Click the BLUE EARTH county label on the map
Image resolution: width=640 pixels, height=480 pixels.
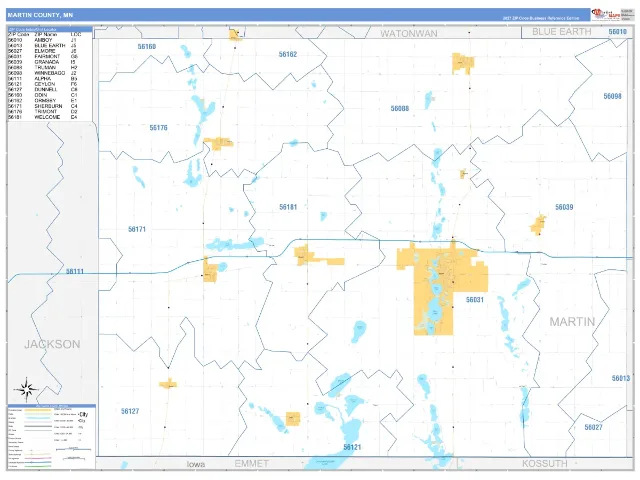562,32
